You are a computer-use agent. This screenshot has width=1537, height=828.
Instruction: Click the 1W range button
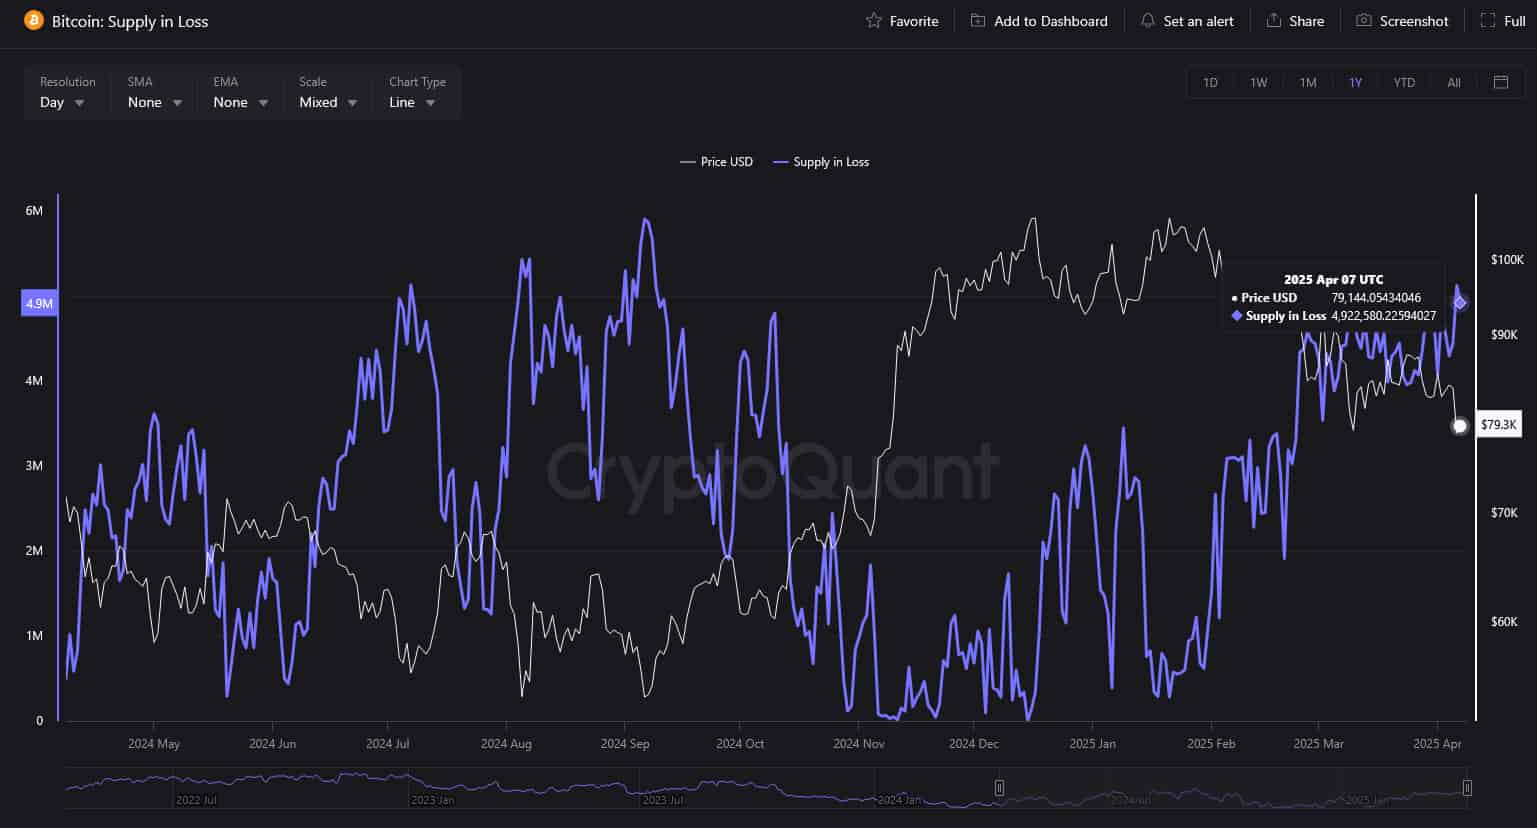pos(1258,82)
